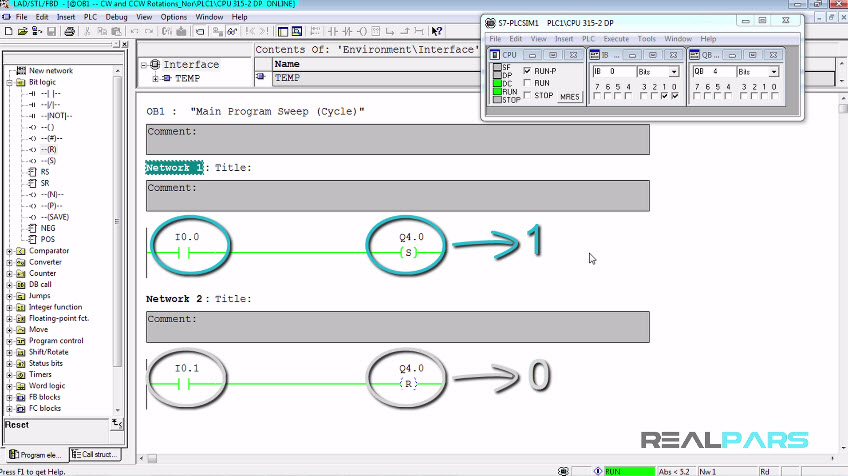
Task: Open the Debug menu
Action: [116, 17]
